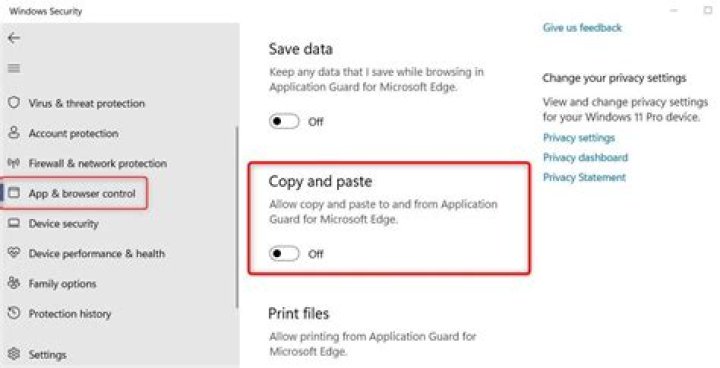Toggle the Save data switch
This screenshot has height=368, width=720.
click(284, 121)
